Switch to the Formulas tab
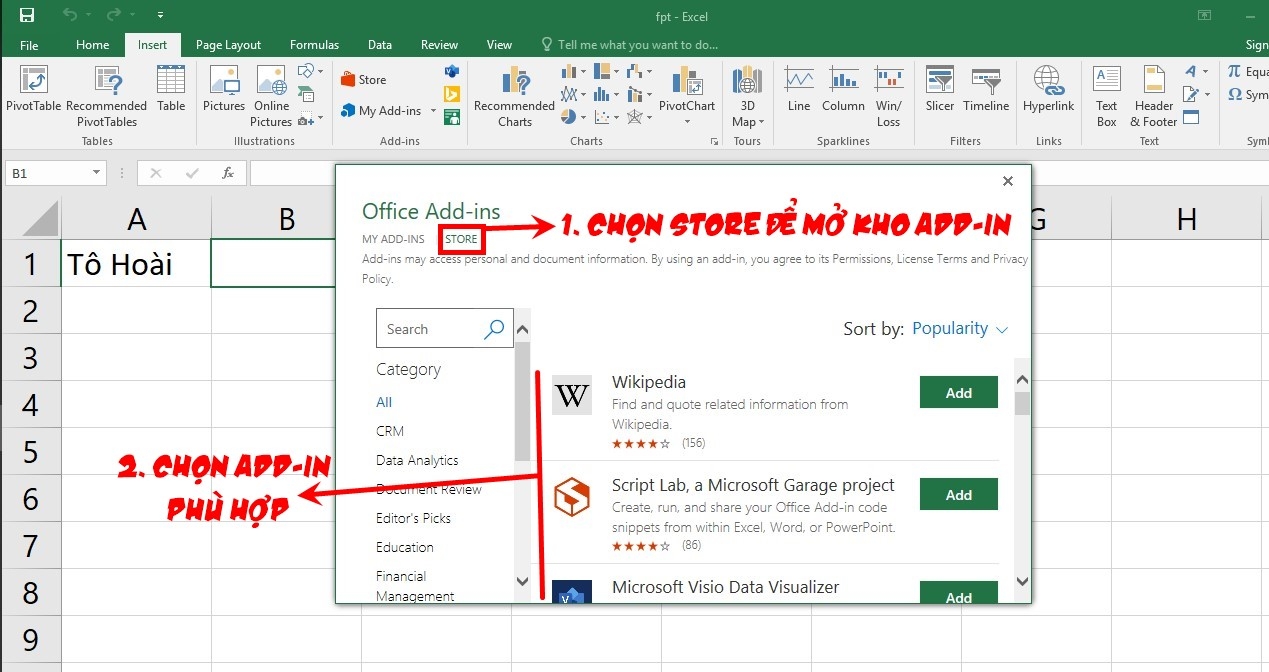Viewport: 1269px width, 672px height. [314, 45]
